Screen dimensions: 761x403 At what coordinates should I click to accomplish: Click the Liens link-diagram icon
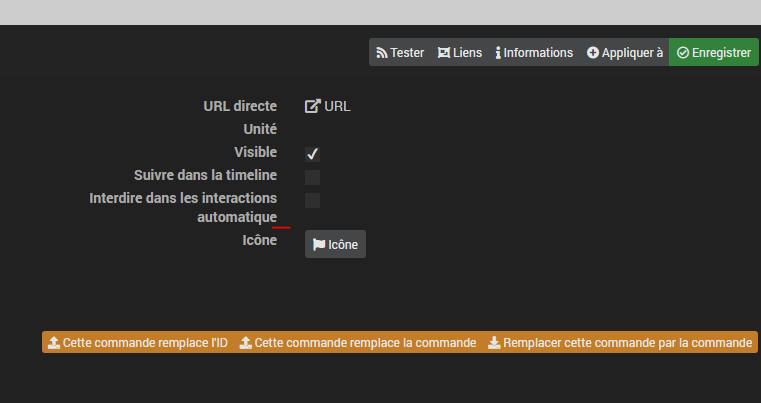point(444,52)
